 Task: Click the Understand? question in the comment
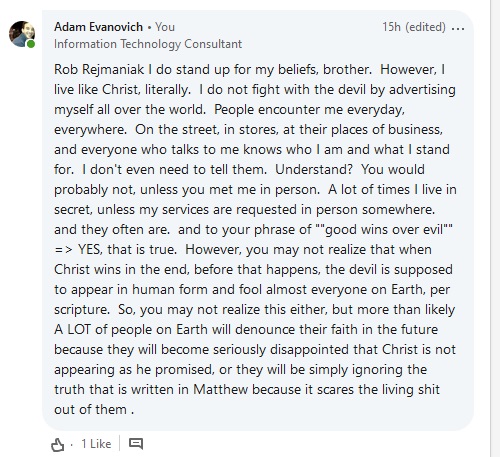[x=314, y=169]
